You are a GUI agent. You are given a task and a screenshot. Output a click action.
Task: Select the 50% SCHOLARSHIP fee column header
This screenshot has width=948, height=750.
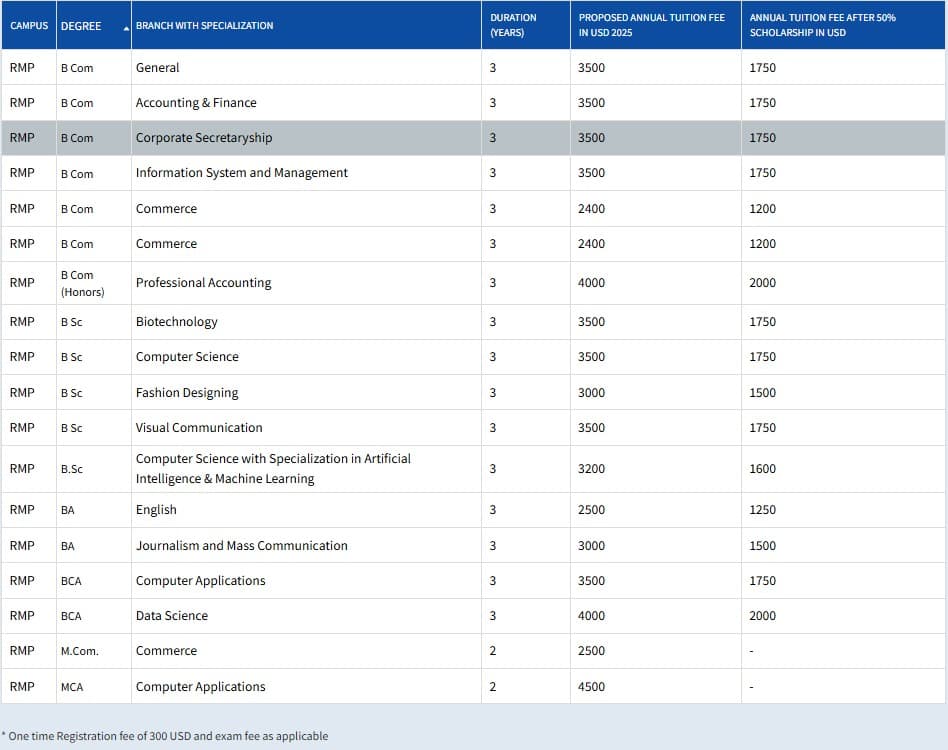[x=822, y=25]
